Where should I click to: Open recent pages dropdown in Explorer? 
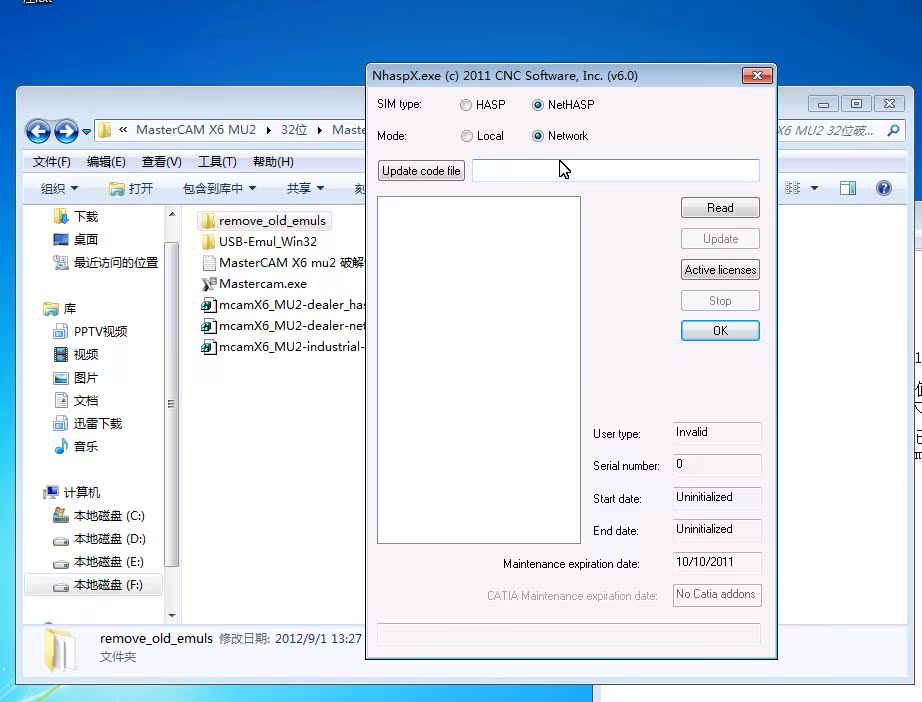[86, 131]
